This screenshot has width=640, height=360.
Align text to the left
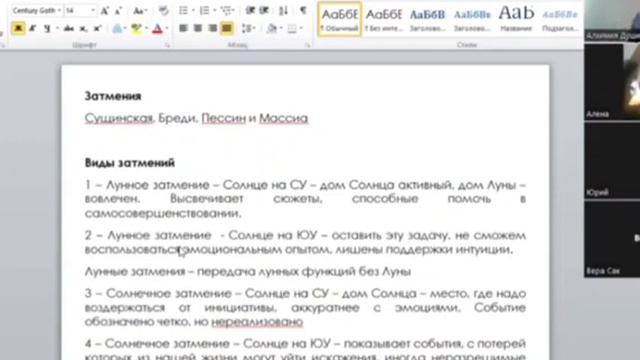coord(183,28)
